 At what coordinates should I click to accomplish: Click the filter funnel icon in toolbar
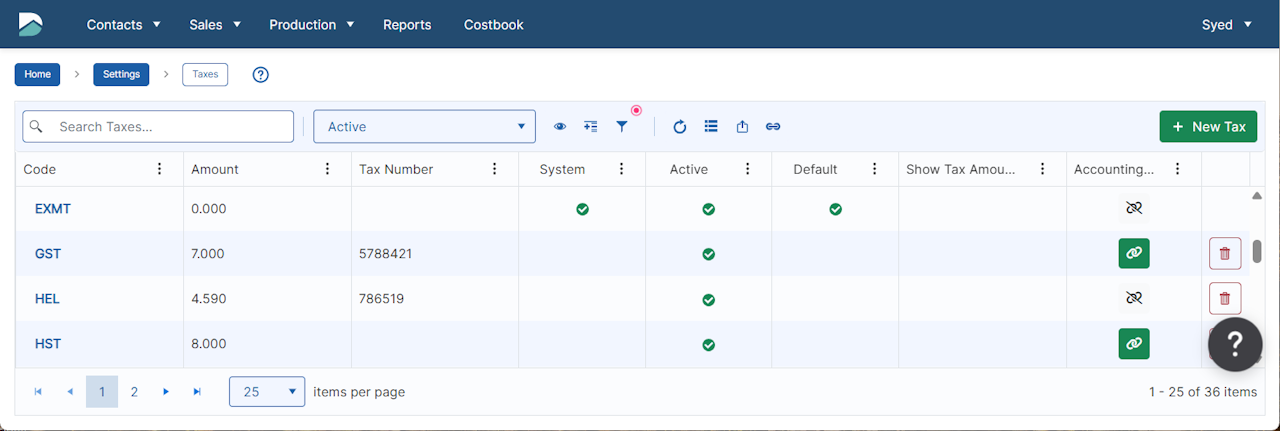[x=621, y=127]
